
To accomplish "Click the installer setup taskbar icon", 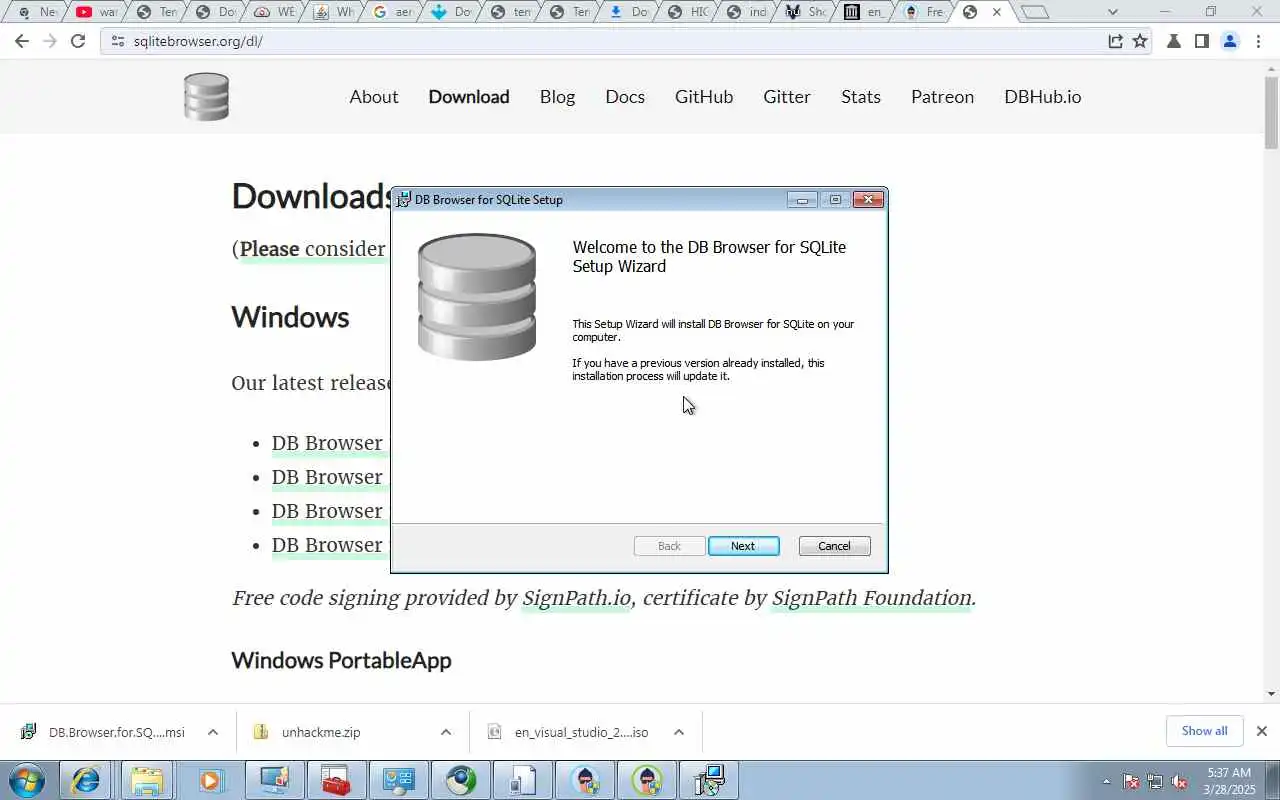I will 710,780.
